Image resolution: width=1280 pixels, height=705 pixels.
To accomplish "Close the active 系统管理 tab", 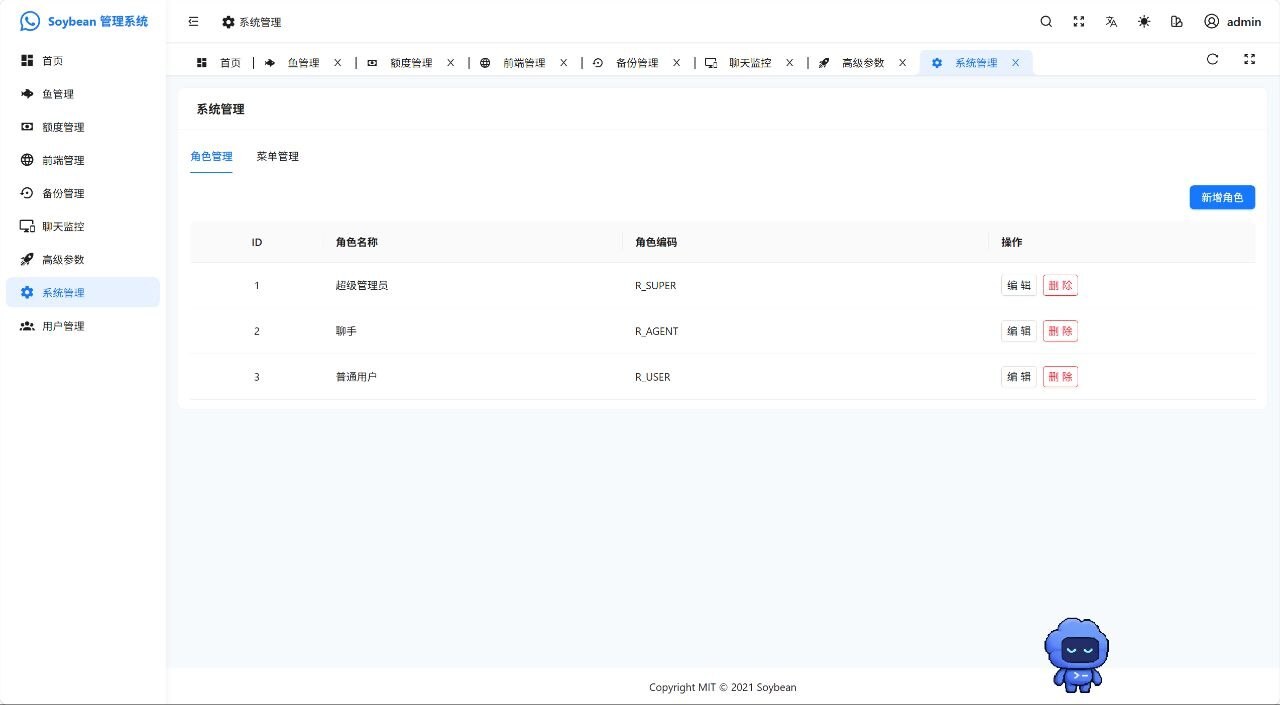I will point(1015,62).
